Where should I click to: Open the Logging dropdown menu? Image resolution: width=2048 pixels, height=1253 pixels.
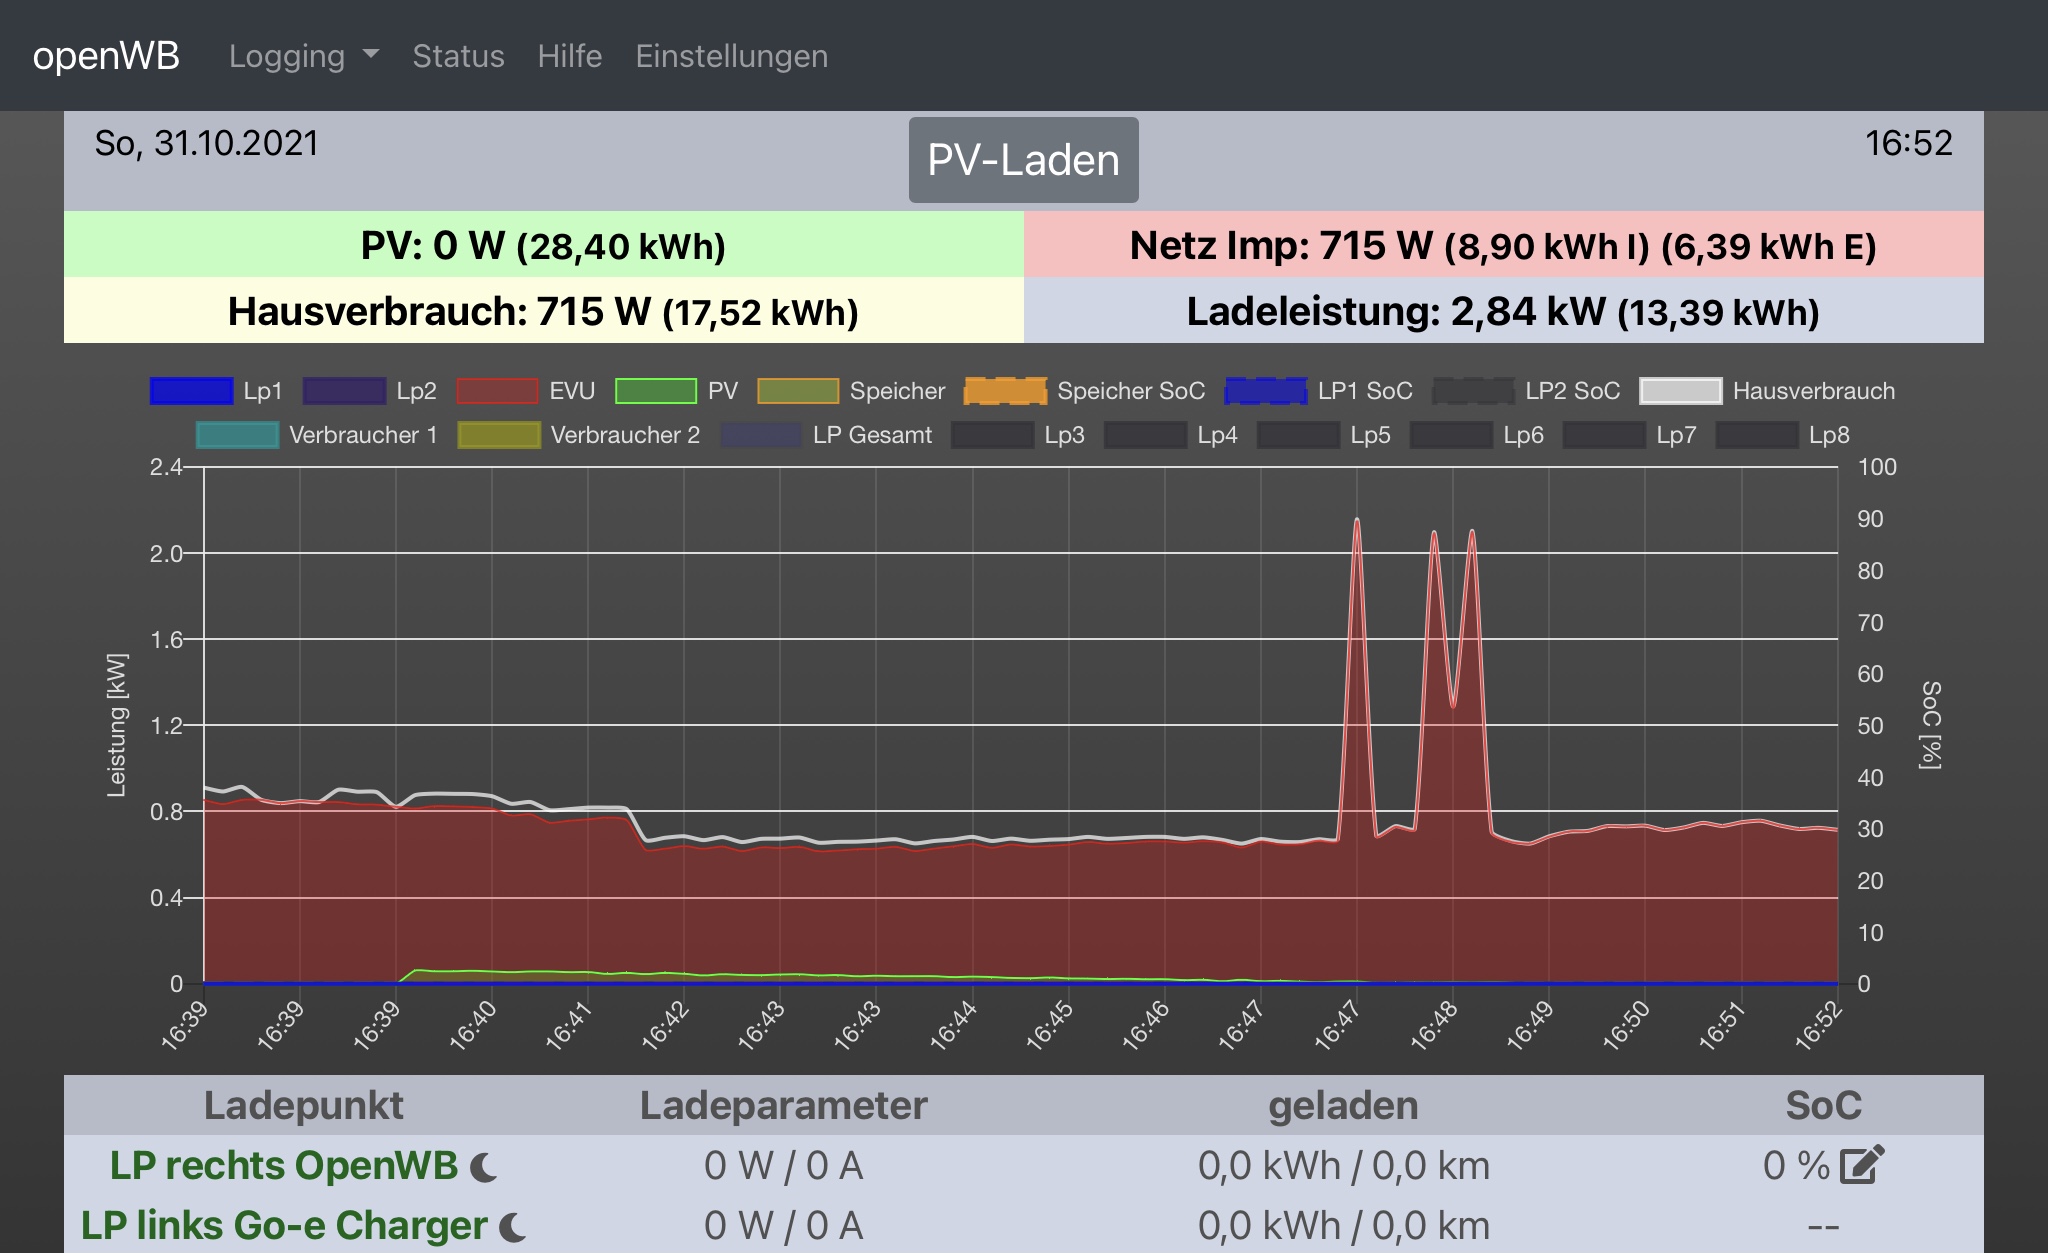pos(303,56)
